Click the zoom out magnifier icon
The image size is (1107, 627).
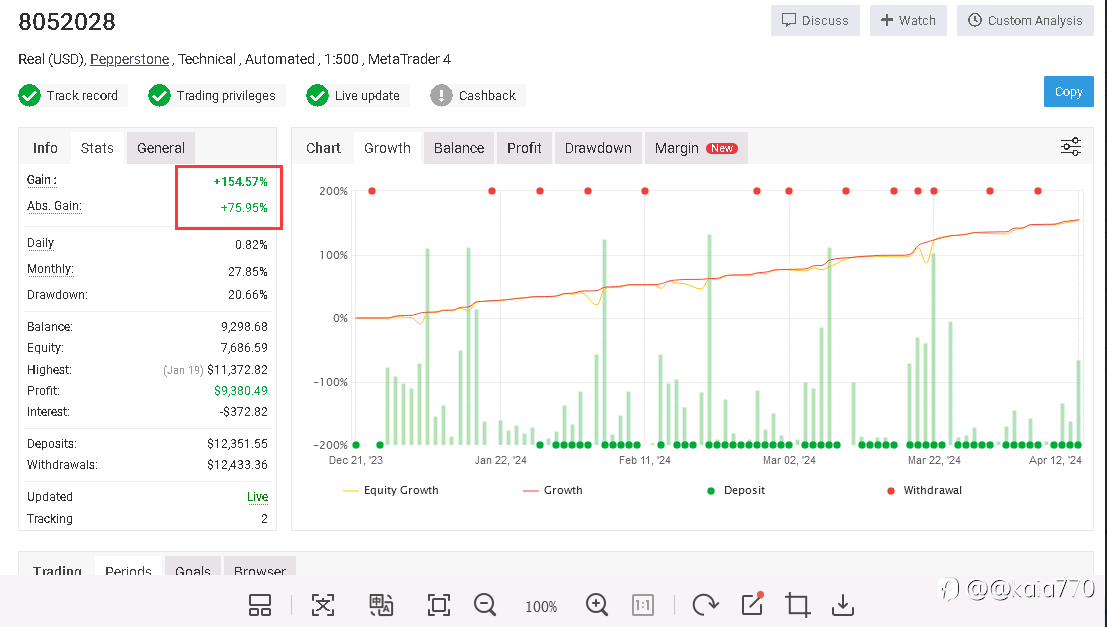click(x=485, y=605)
